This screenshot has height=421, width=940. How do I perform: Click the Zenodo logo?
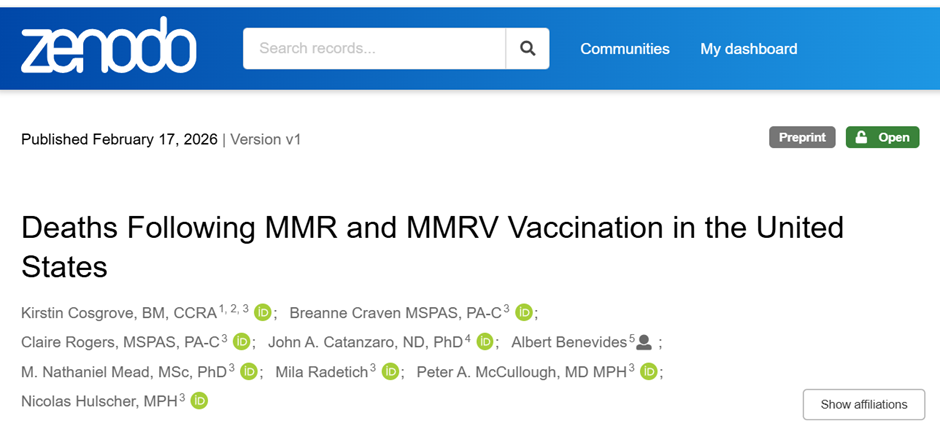click(x=108, y=48)
